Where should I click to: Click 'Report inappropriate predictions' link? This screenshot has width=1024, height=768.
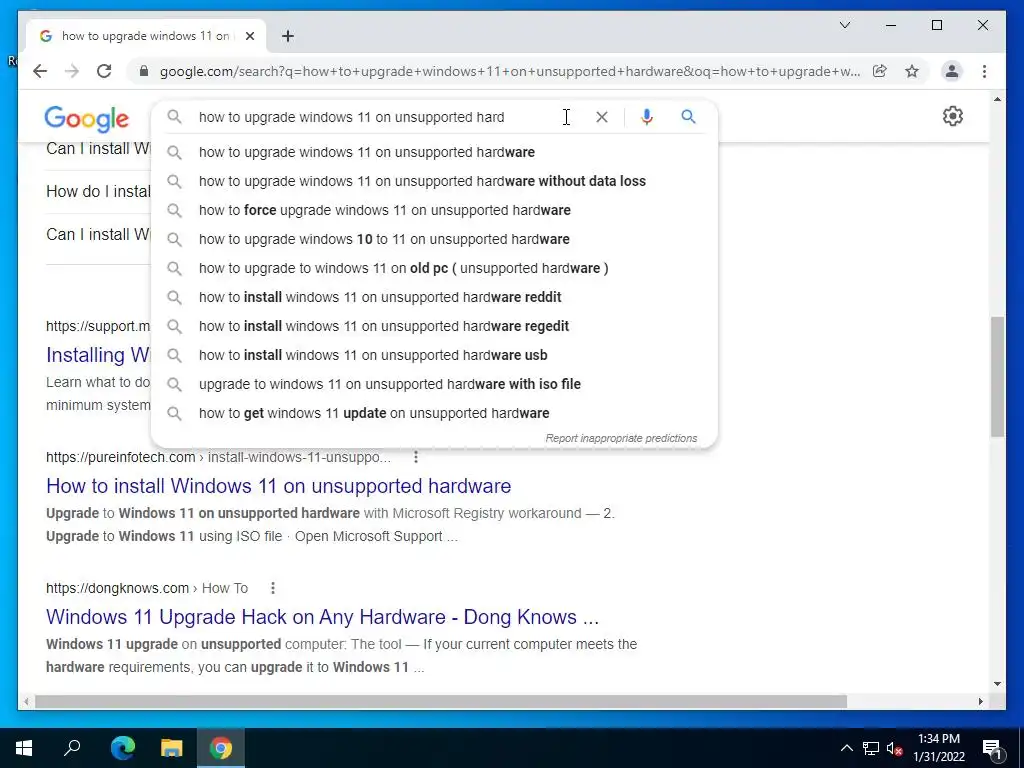621,438
